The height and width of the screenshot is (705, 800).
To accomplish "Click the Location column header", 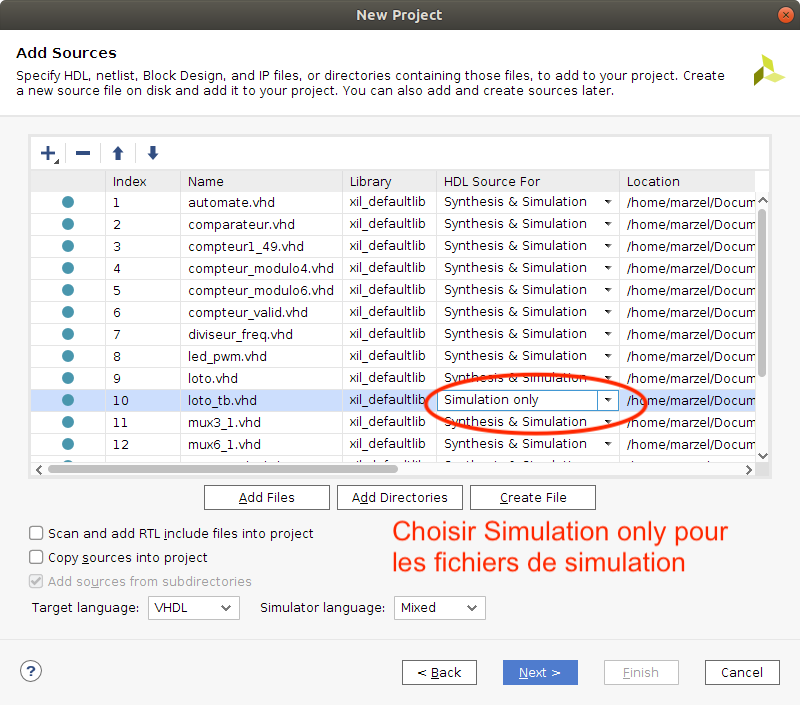I will point(687,182).
